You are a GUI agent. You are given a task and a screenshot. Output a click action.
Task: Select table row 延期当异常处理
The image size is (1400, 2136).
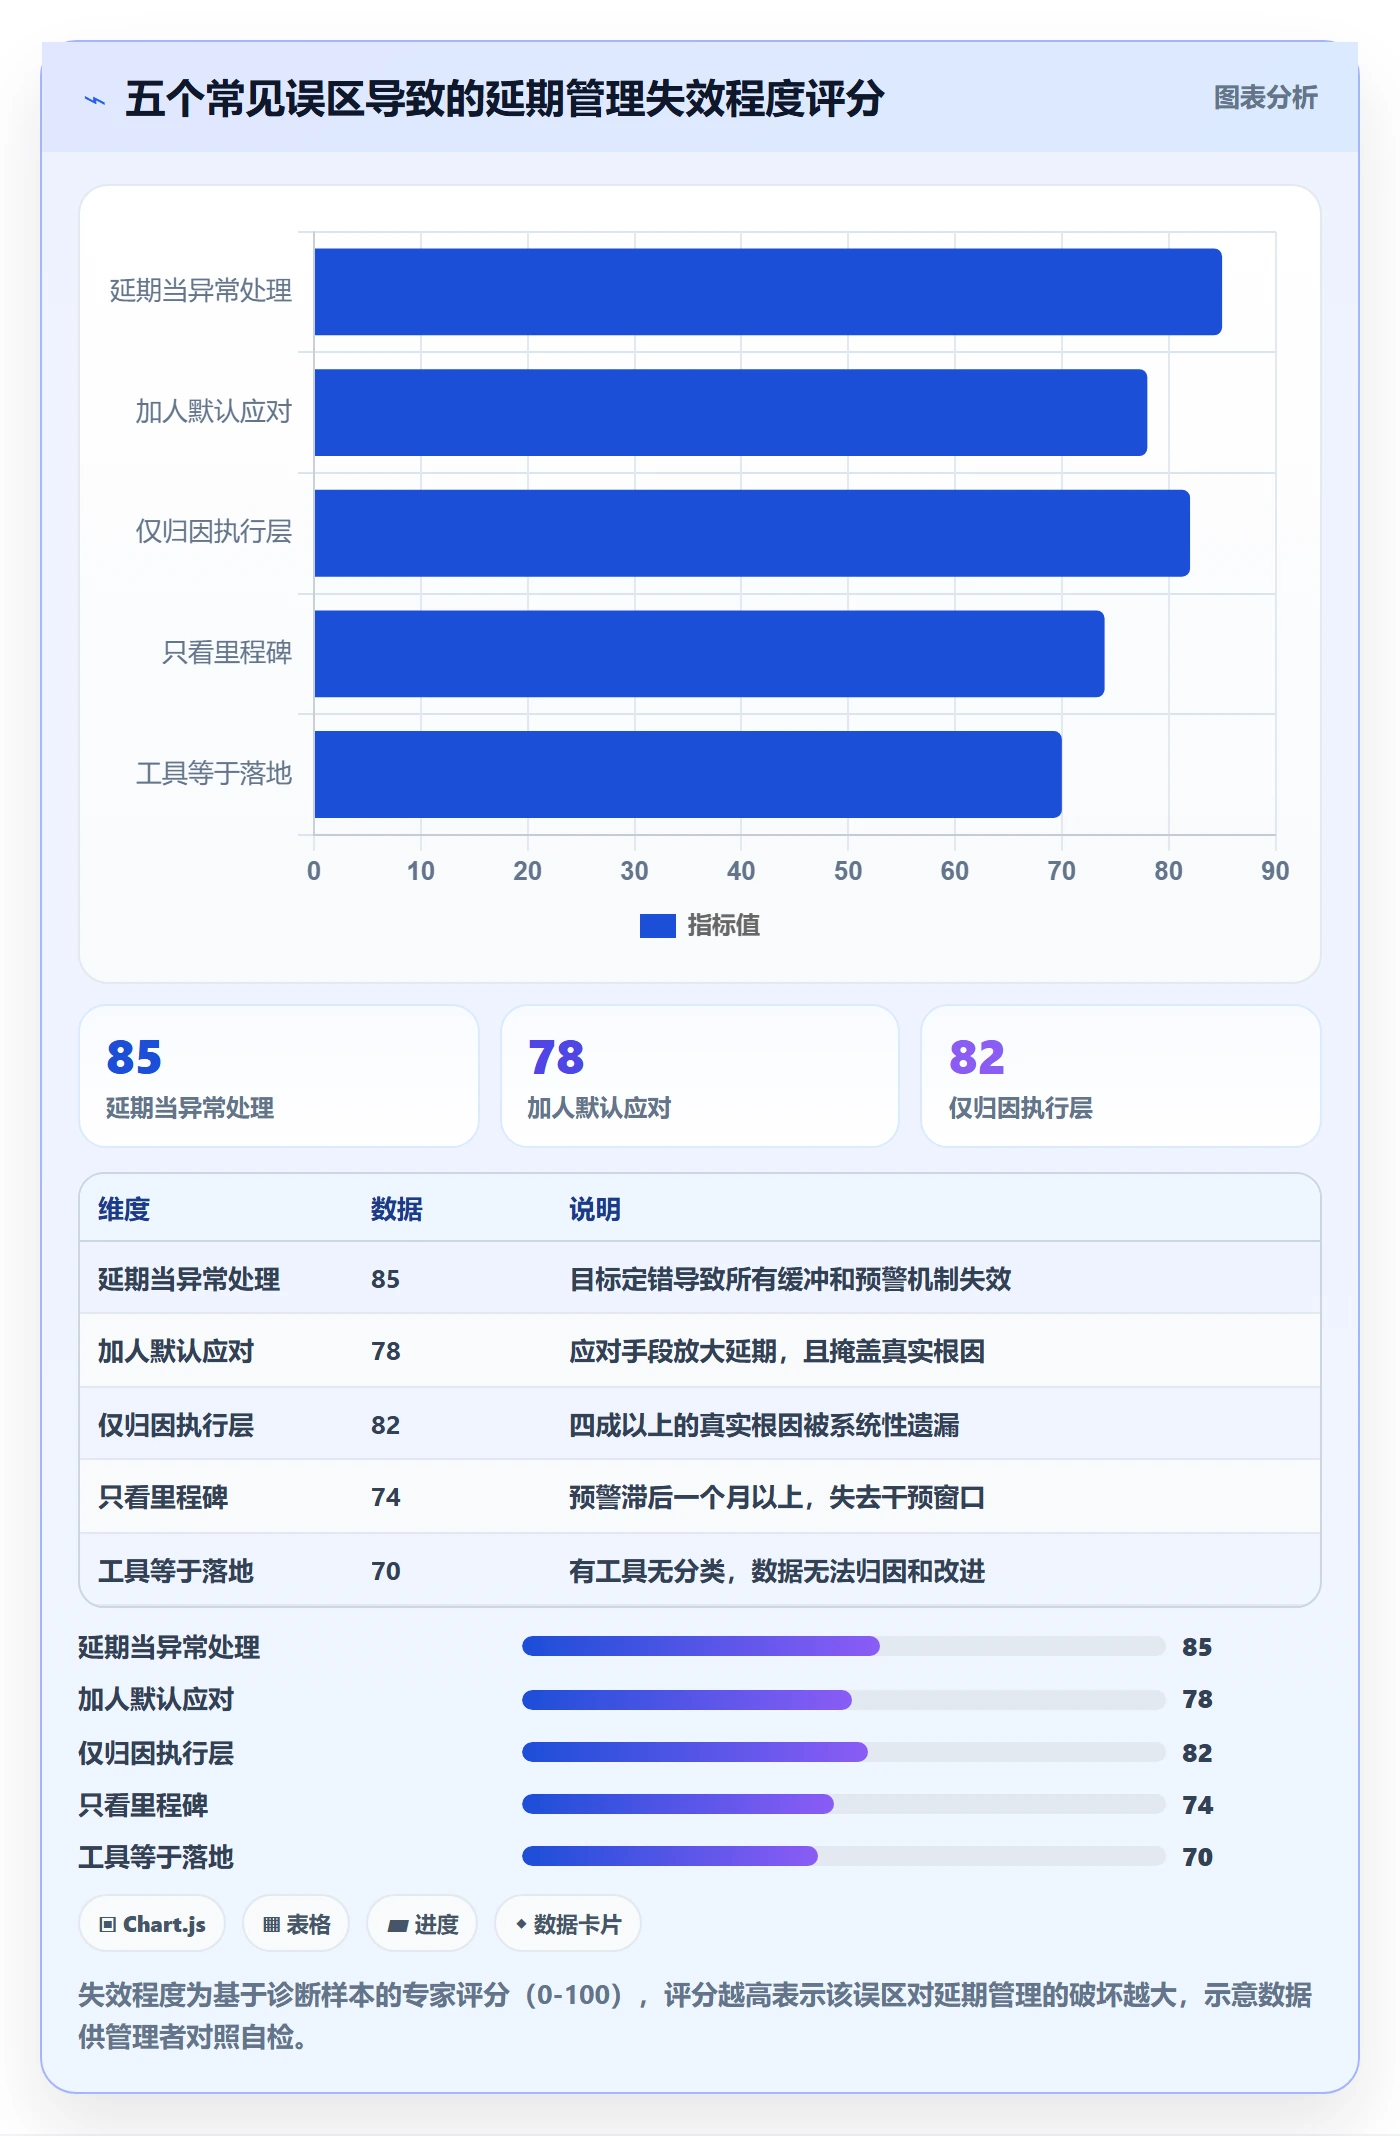[700, 1278]
